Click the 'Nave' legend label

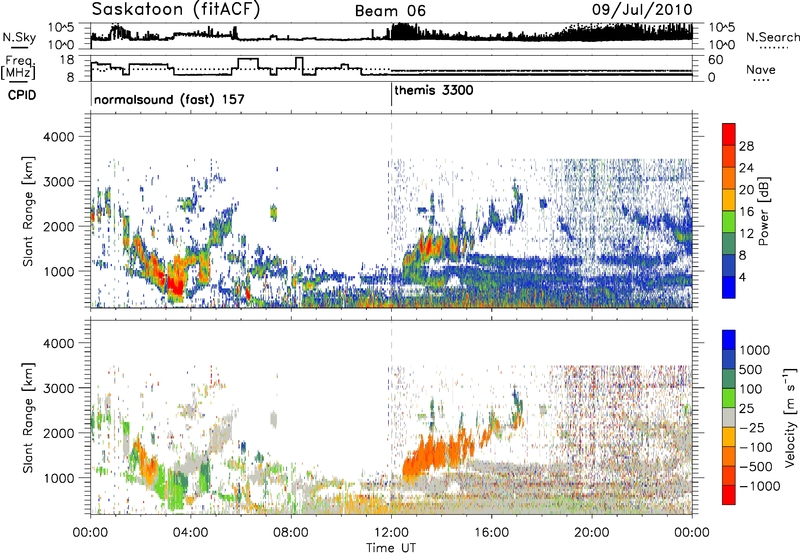tap(760, 69)
